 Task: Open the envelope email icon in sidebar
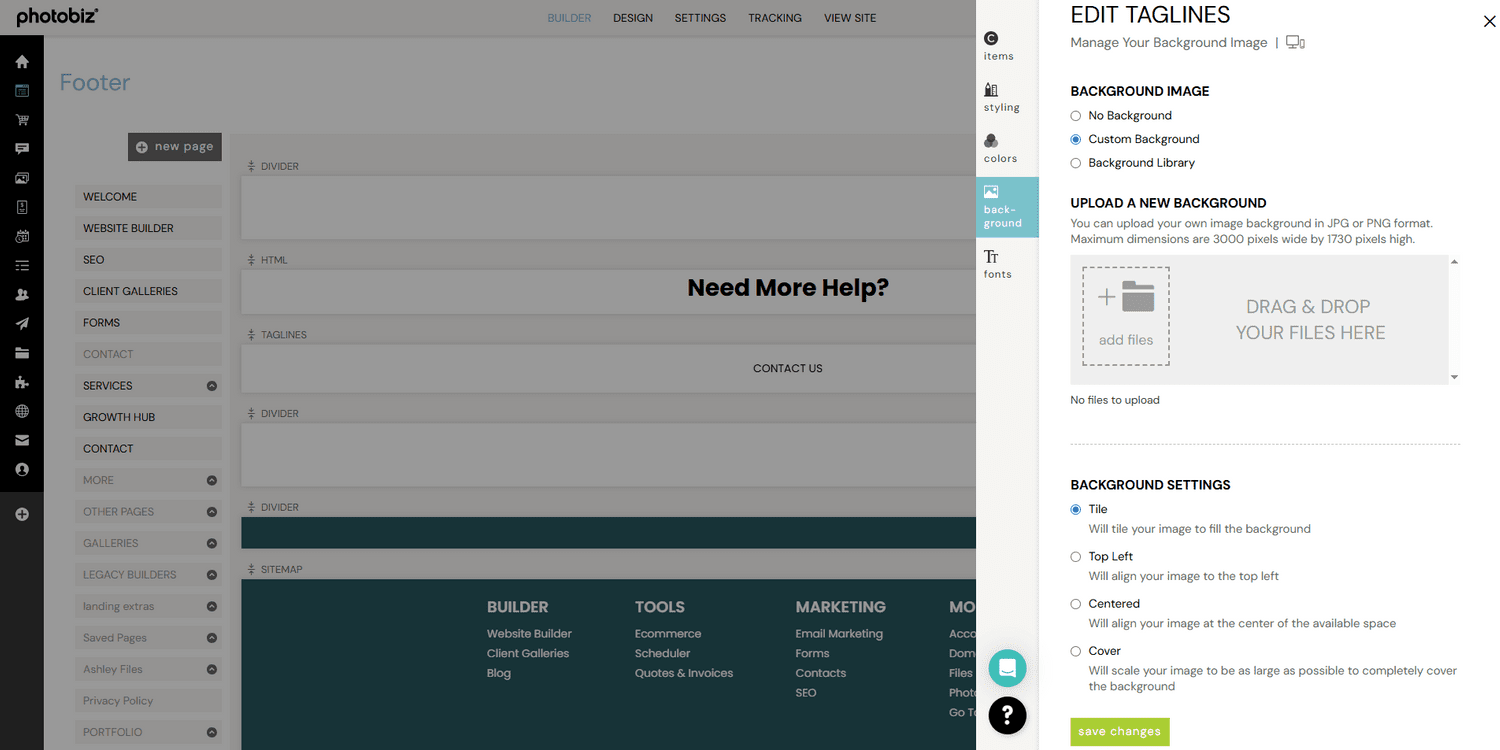22,440
